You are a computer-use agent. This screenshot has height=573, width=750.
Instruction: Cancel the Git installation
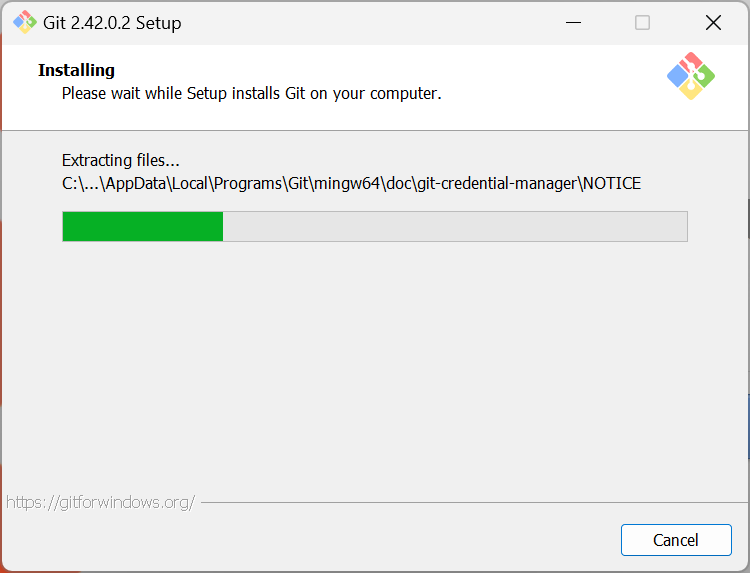(x=675, y=540)
